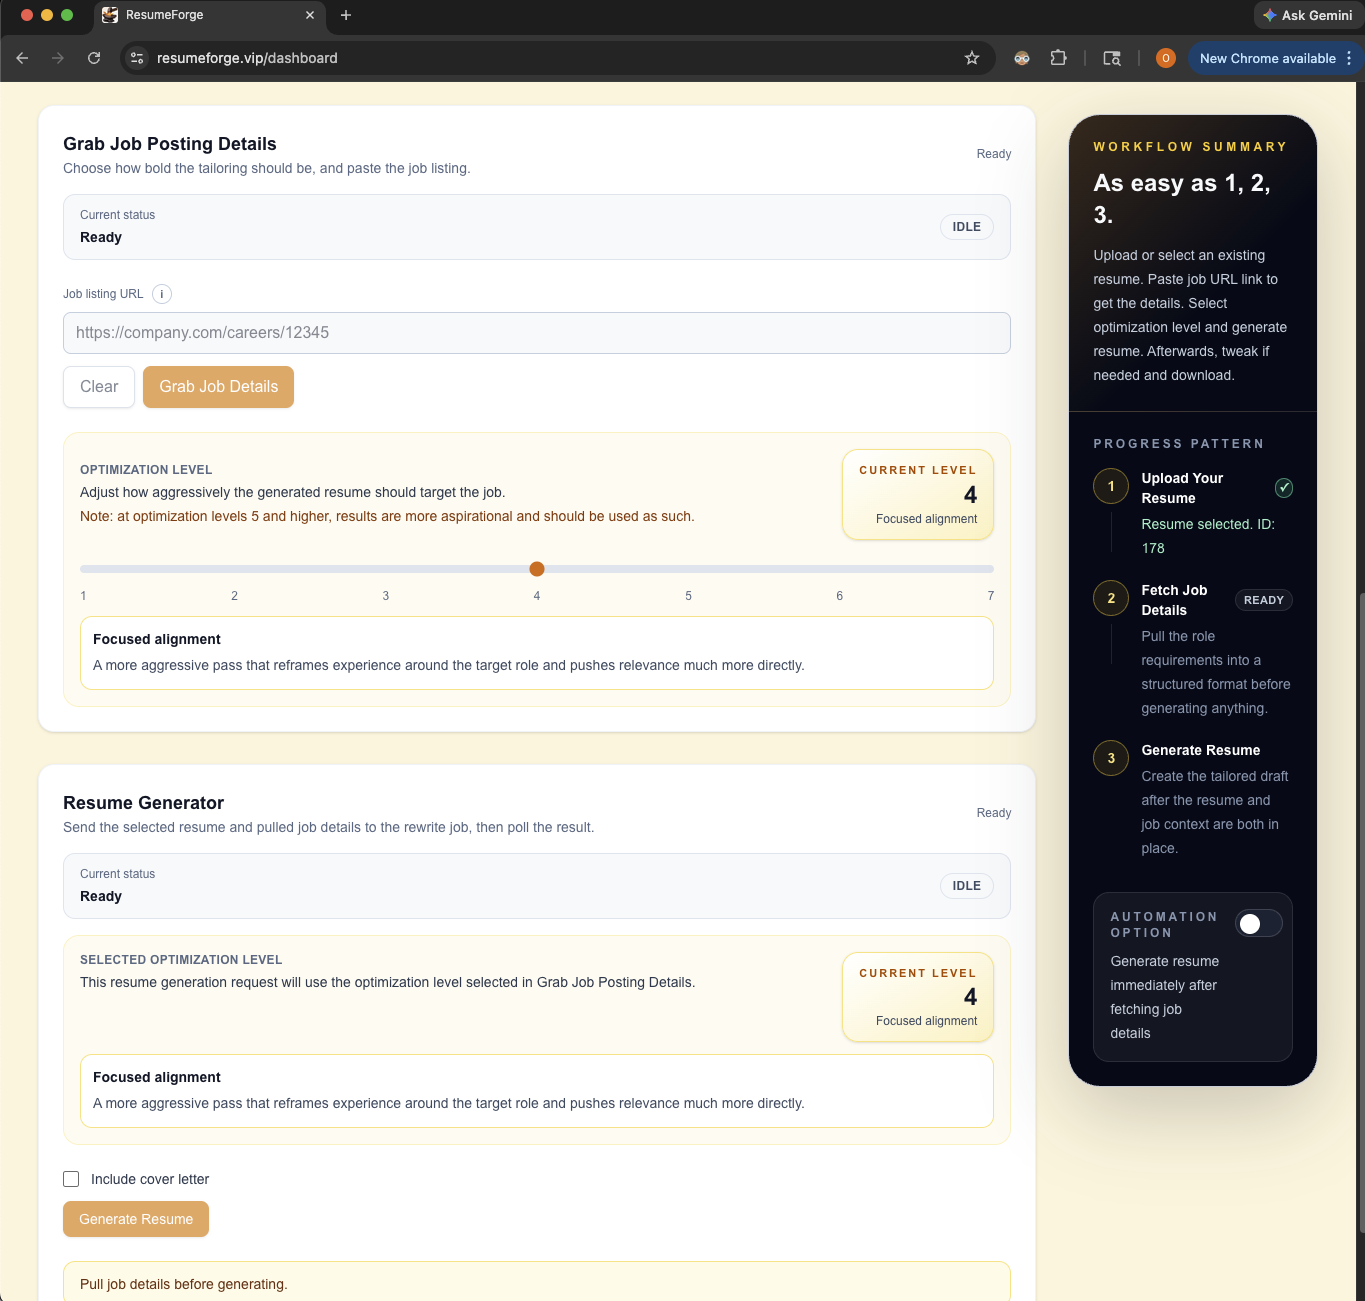
Task: Click the slider tick label 3
Action: point(386,596)
